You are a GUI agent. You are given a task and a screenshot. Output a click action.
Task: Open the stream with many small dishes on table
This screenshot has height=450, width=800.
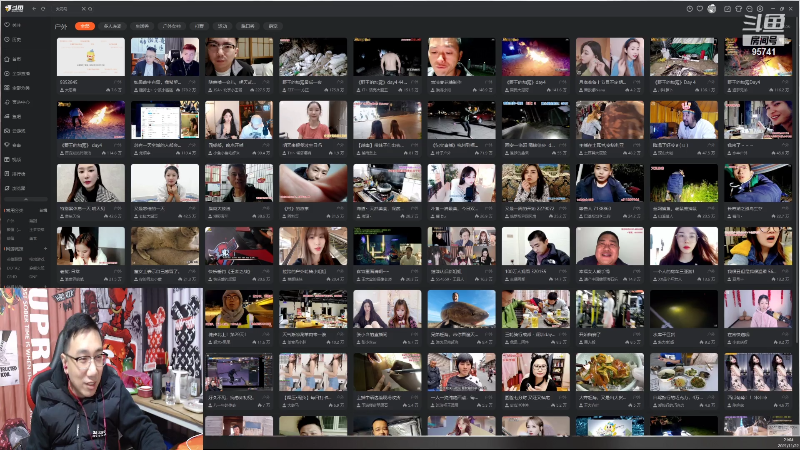(684, 372)
